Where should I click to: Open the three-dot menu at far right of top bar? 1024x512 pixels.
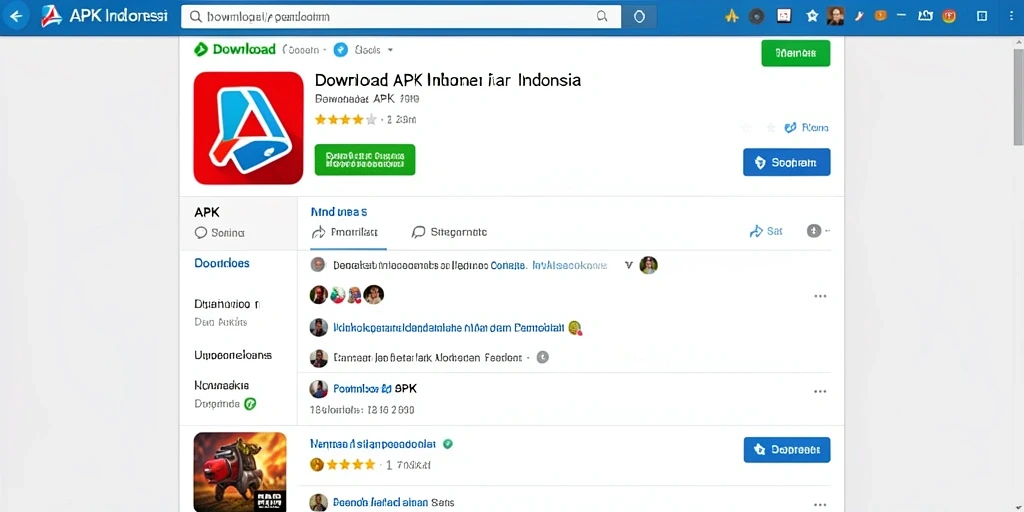pos(1013,16)
